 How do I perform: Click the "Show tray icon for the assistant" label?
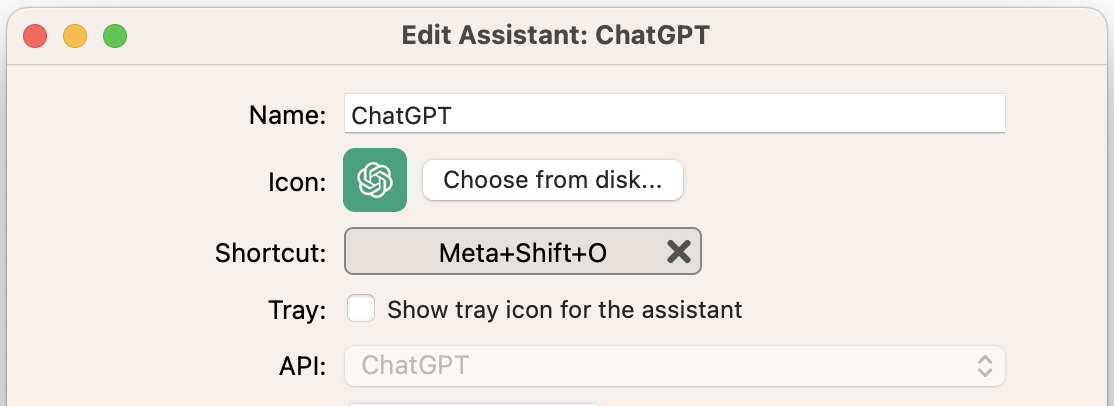point(565,310)
